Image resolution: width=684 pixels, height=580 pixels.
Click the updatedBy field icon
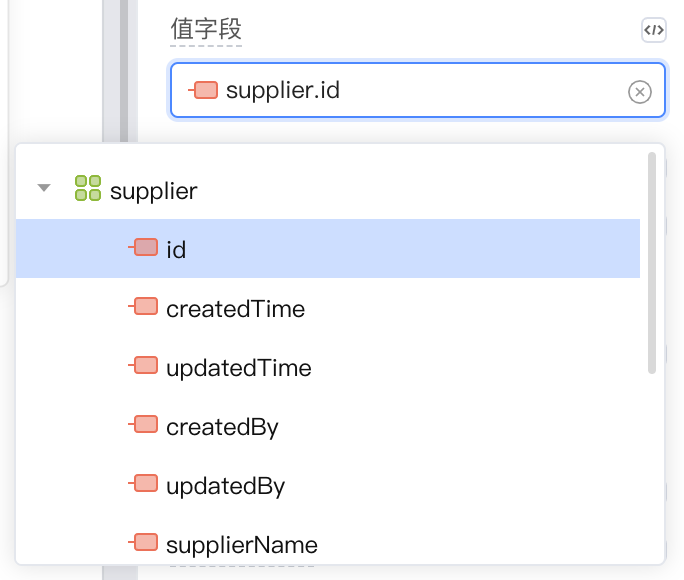tap(143, 483)
